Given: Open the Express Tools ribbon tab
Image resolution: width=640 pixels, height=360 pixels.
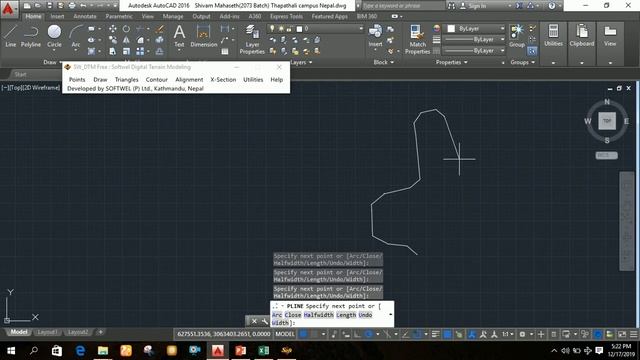Looking at the screenshot, I should point(286,16).
